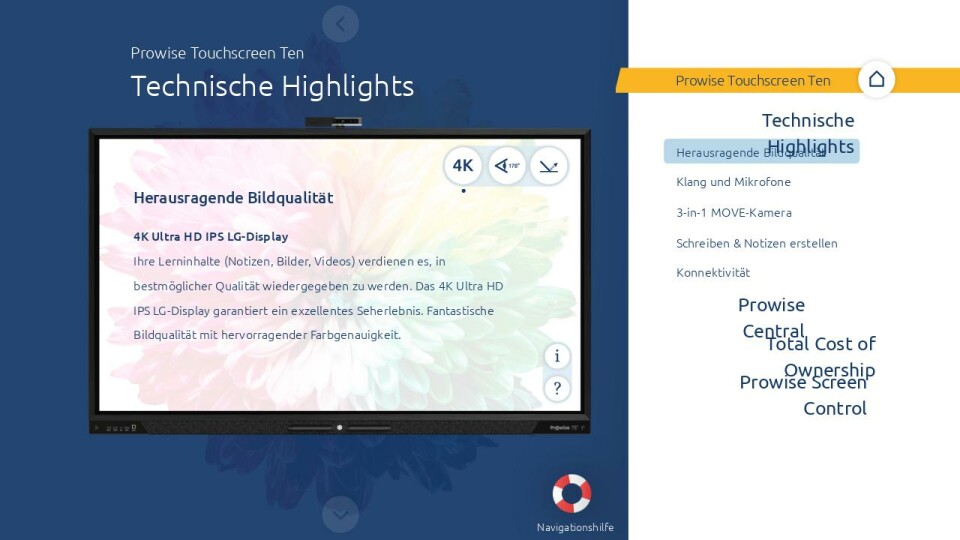Go to next slide using down chevron
960x540 pixels.
340,514
